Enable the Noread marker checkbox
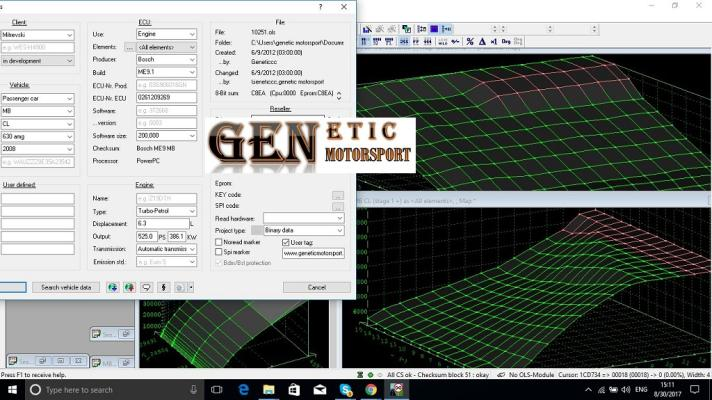 [x=219, y=242]
